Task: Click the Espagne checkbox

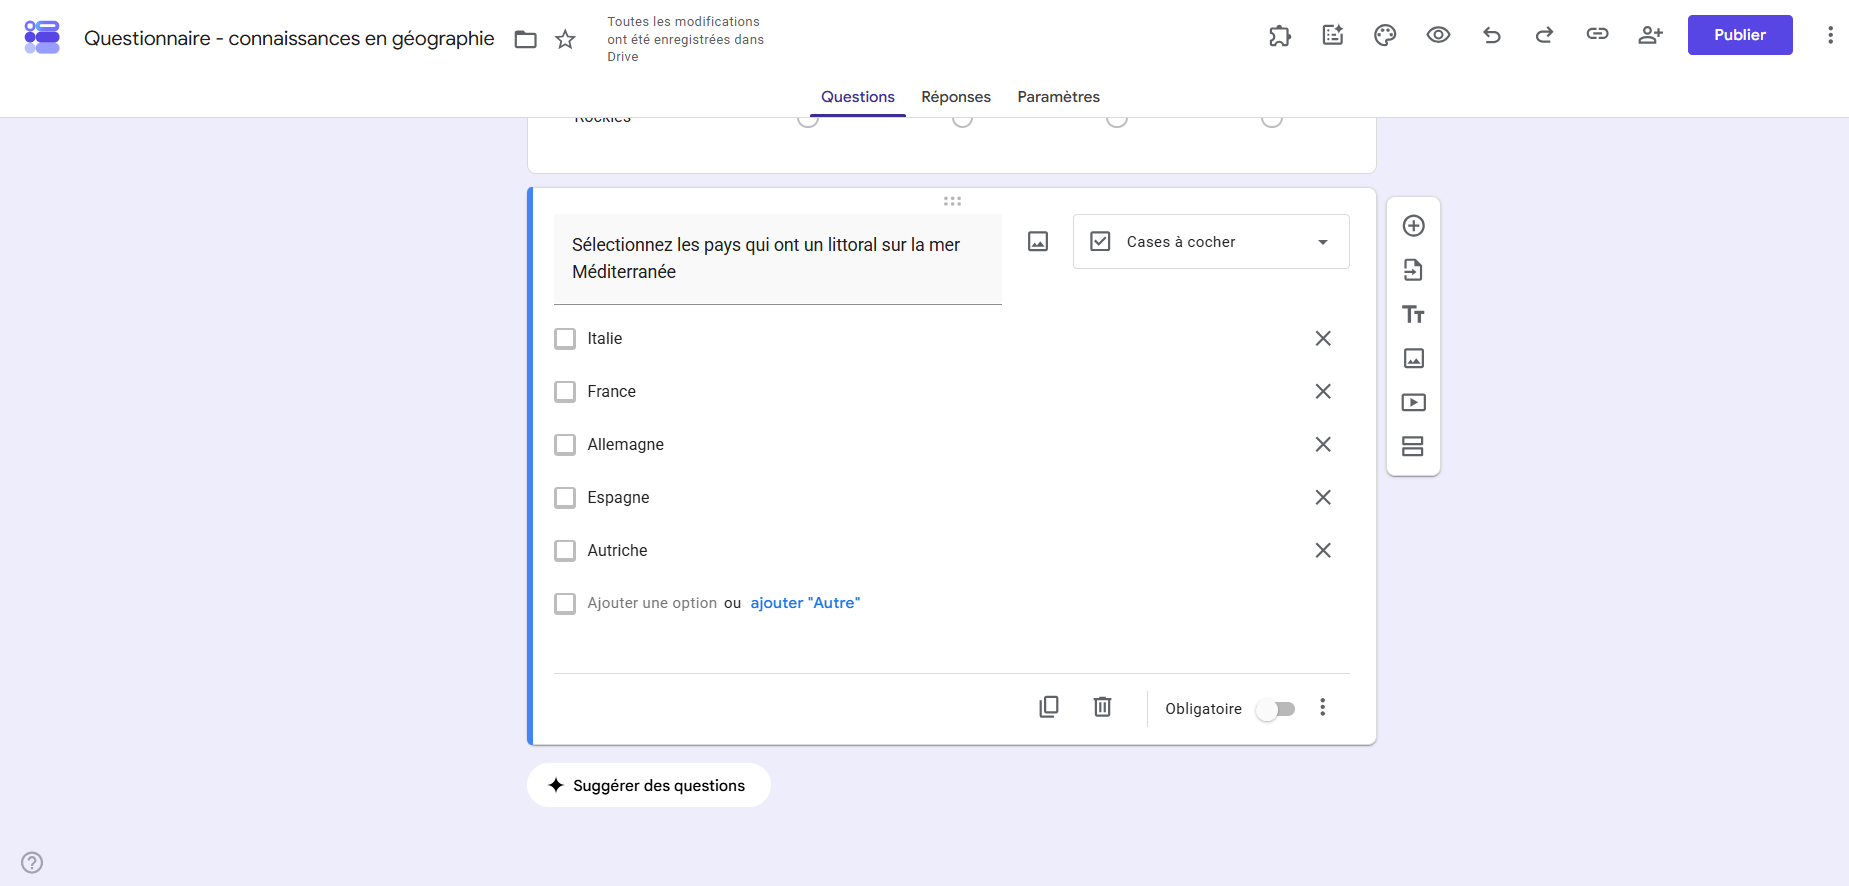Action: pyautogui.click(x=565, y=498)
